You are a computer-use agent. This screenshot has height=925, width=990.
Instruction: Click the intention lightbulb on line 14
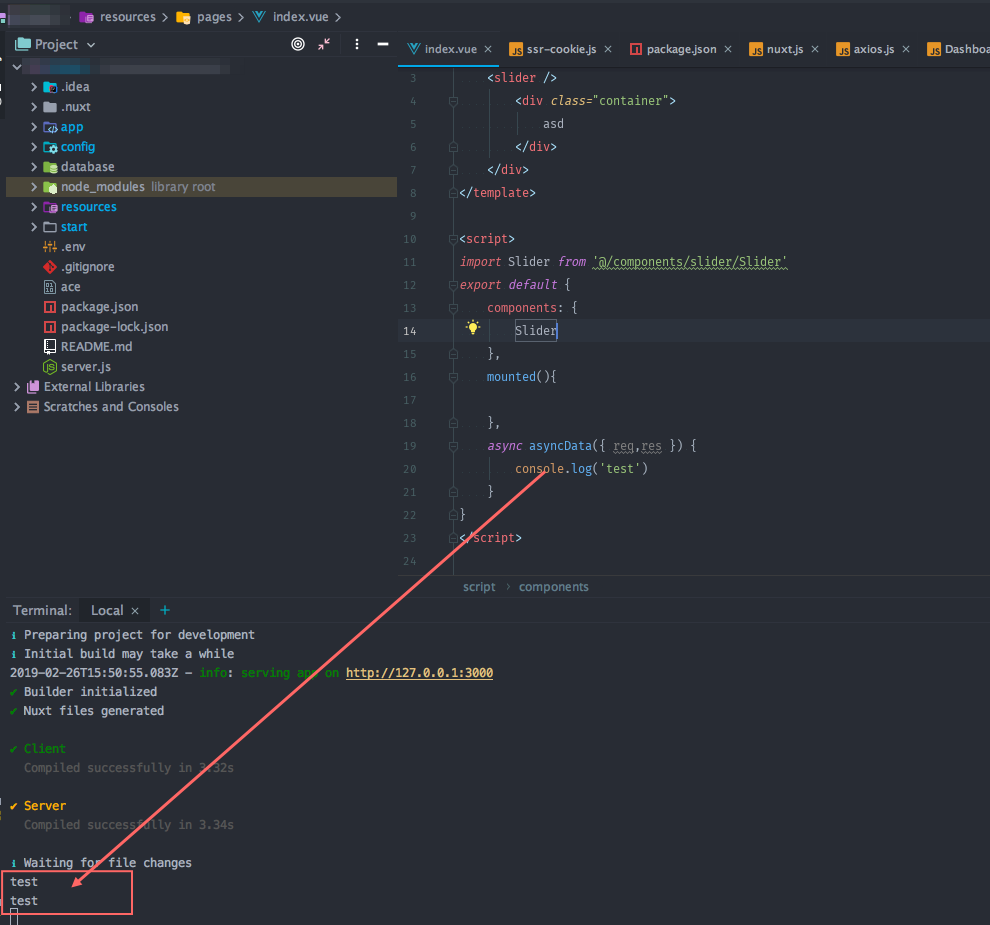click(x=472, y=327)
